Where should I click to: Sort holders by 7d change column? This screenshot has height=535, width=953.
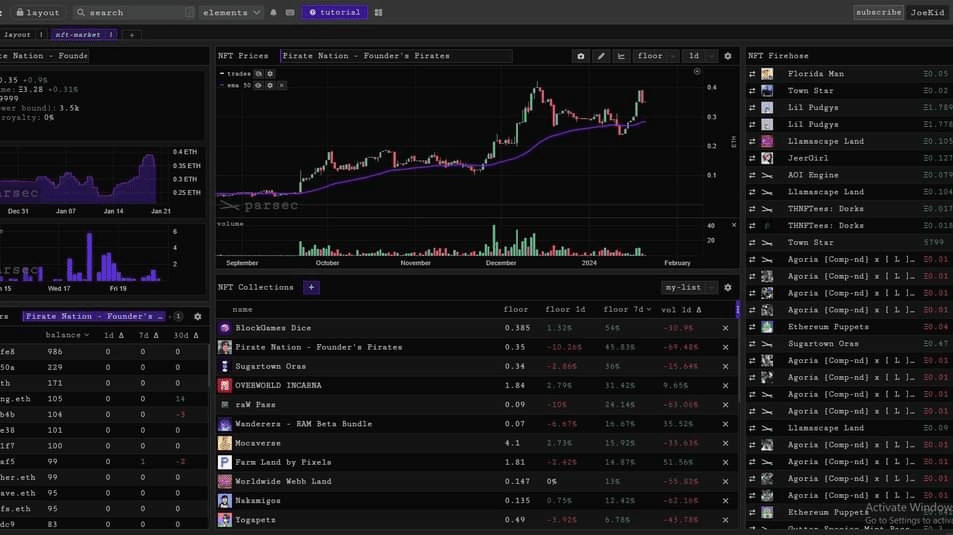(x=148, y=336)
